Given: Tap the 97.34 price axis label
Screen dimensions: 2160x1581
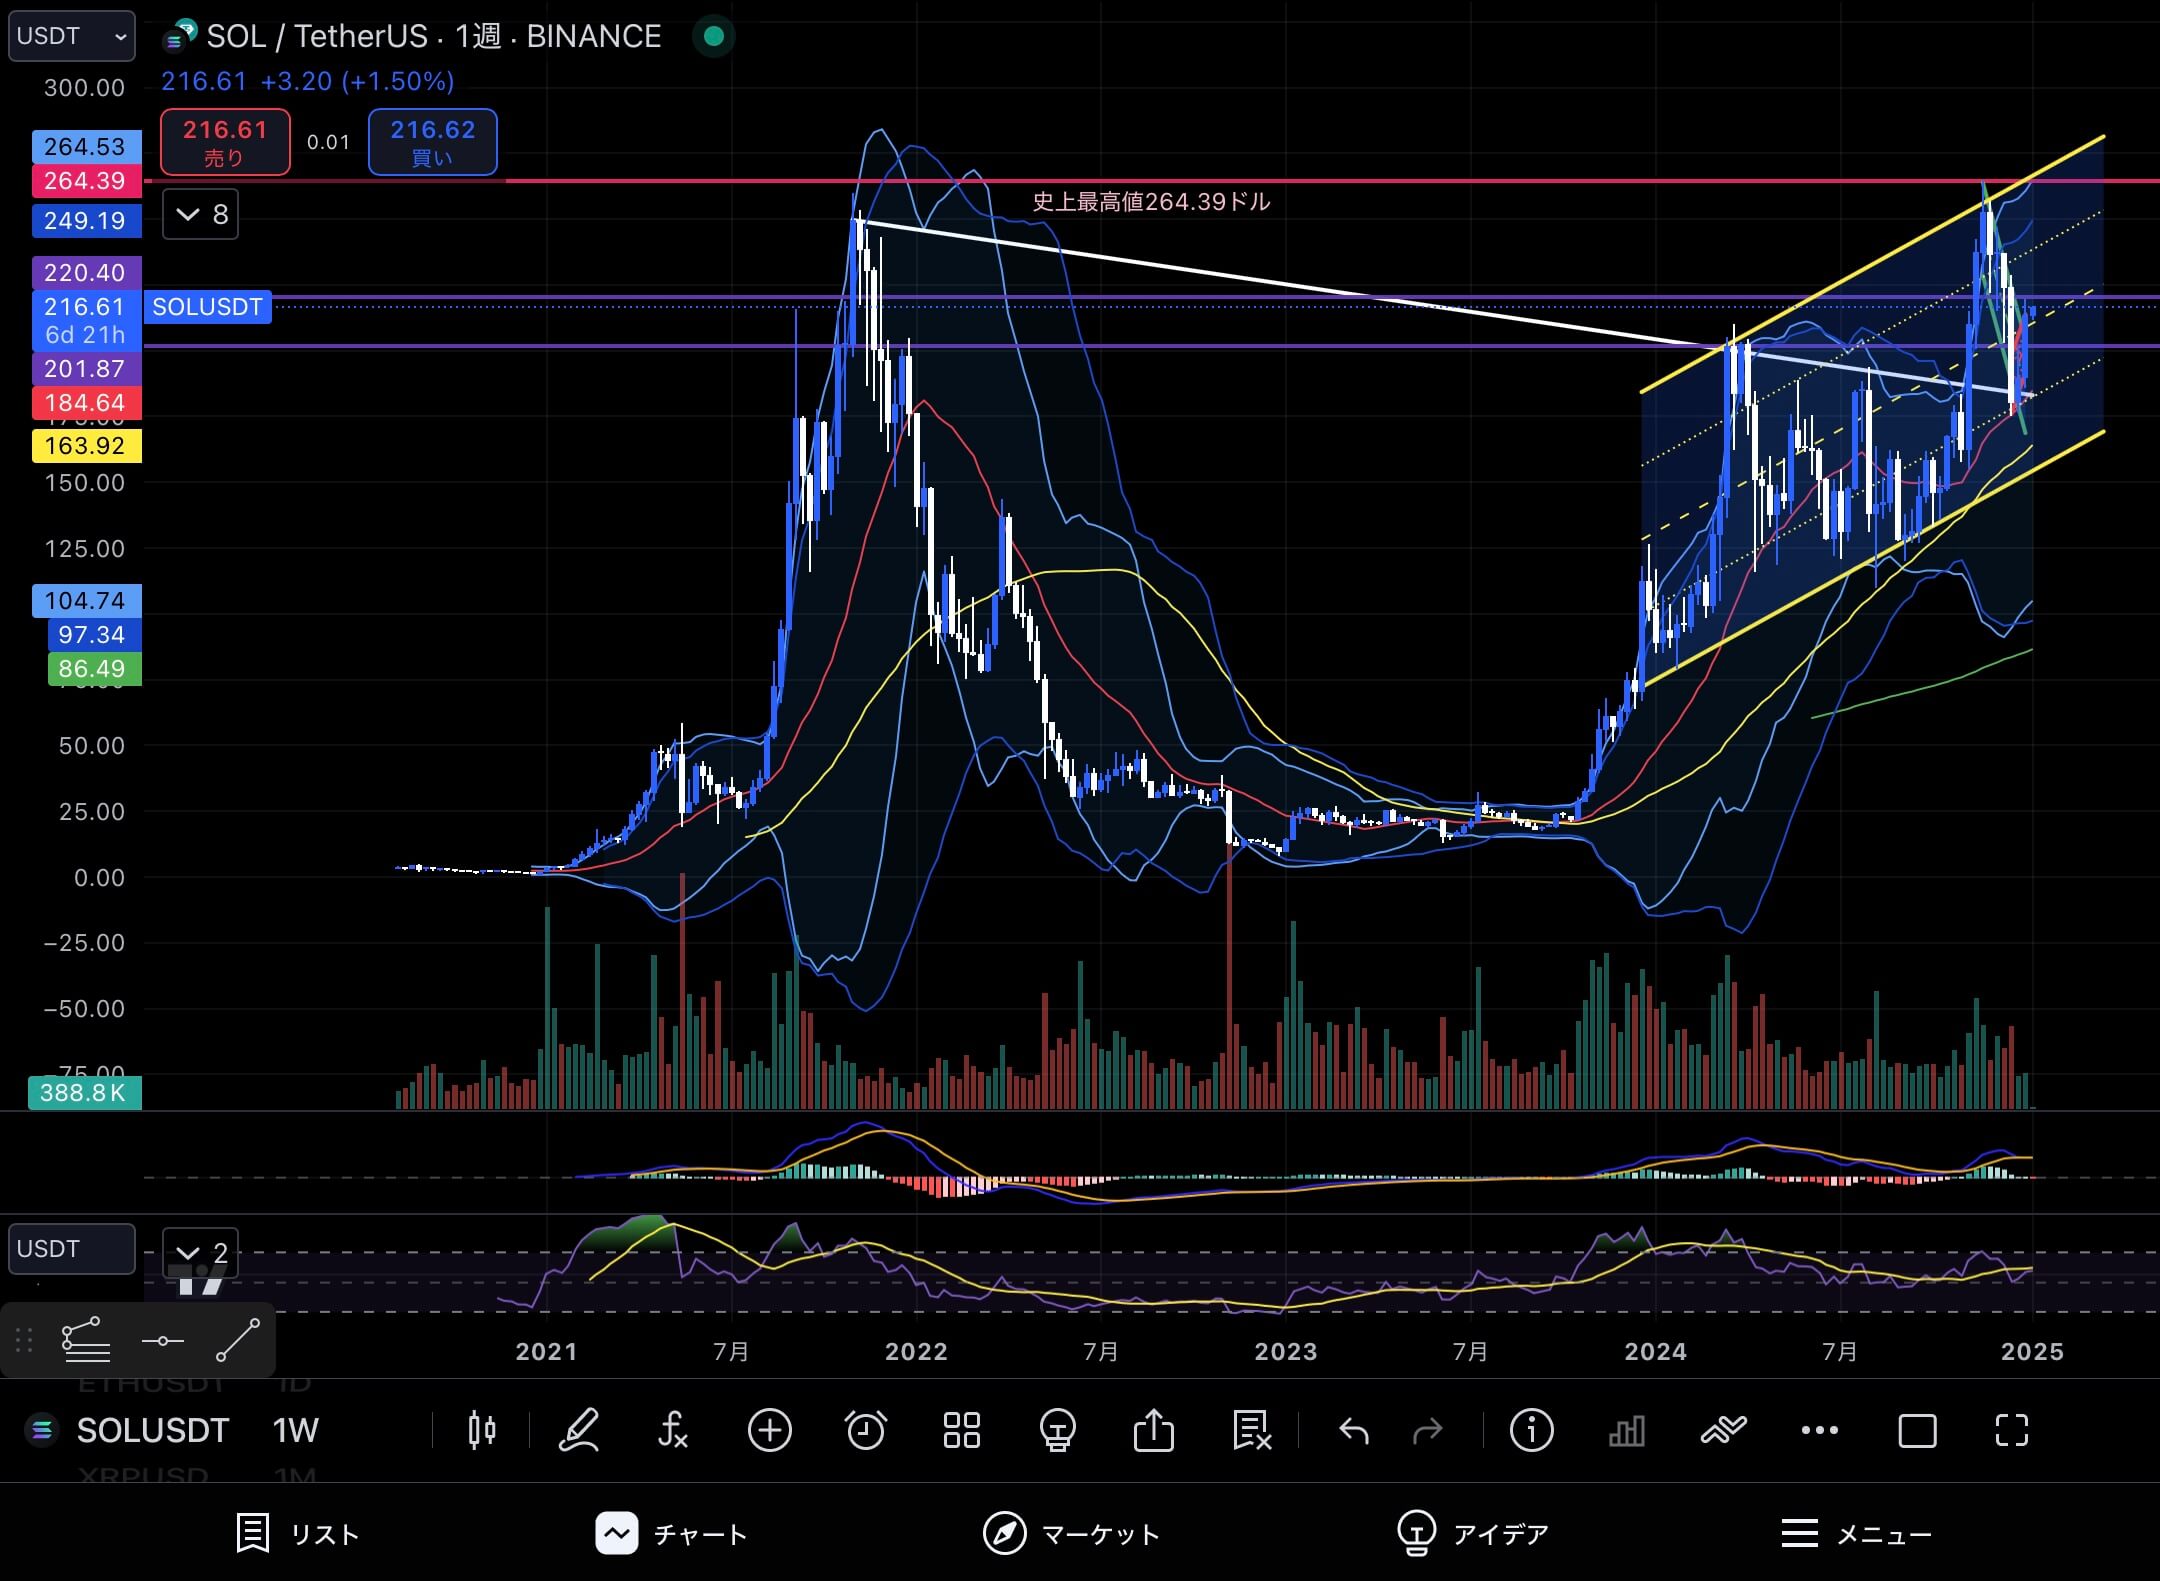Looking at the screenshot, I should point(94,635).
